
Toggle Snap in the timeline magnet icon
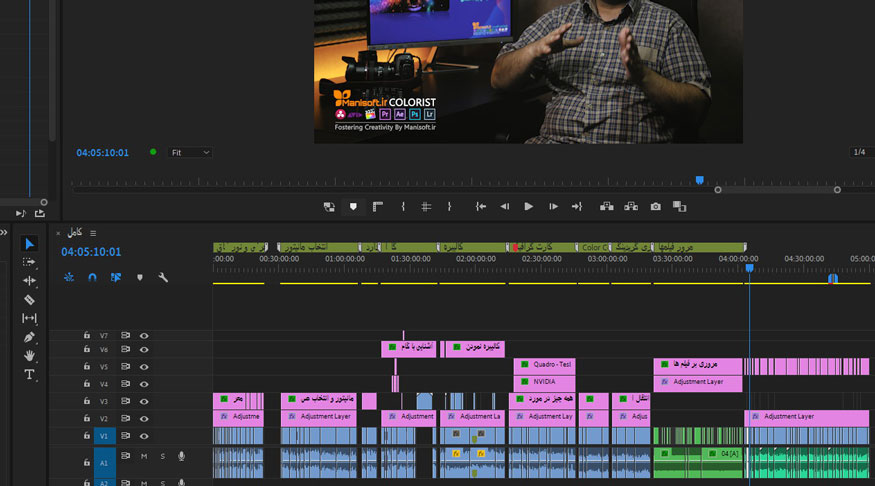(x=92, y=277)
